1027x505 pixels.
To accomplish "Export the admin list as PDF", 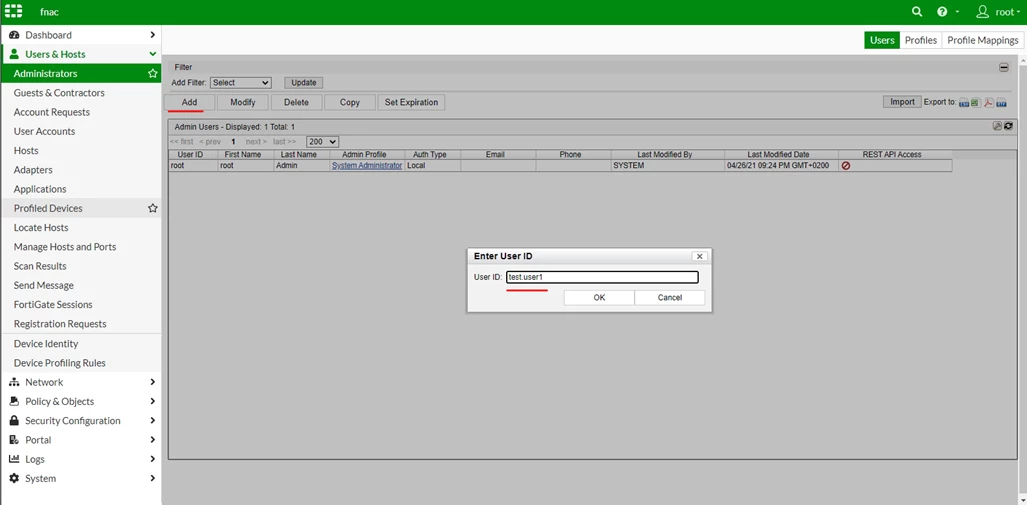I will (x=989, y=103).
